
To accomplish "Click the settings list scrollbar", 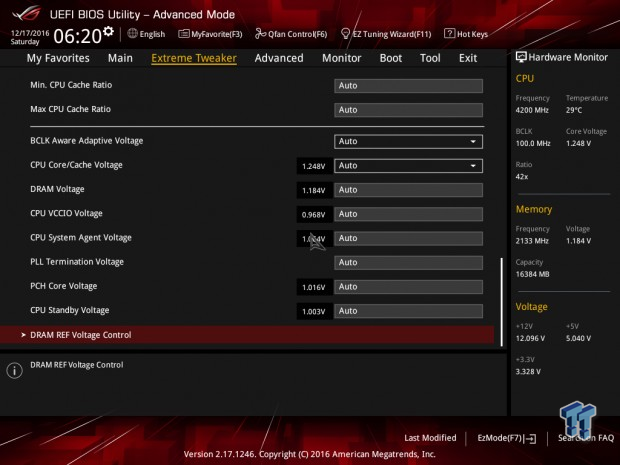I will coord(502,302).
